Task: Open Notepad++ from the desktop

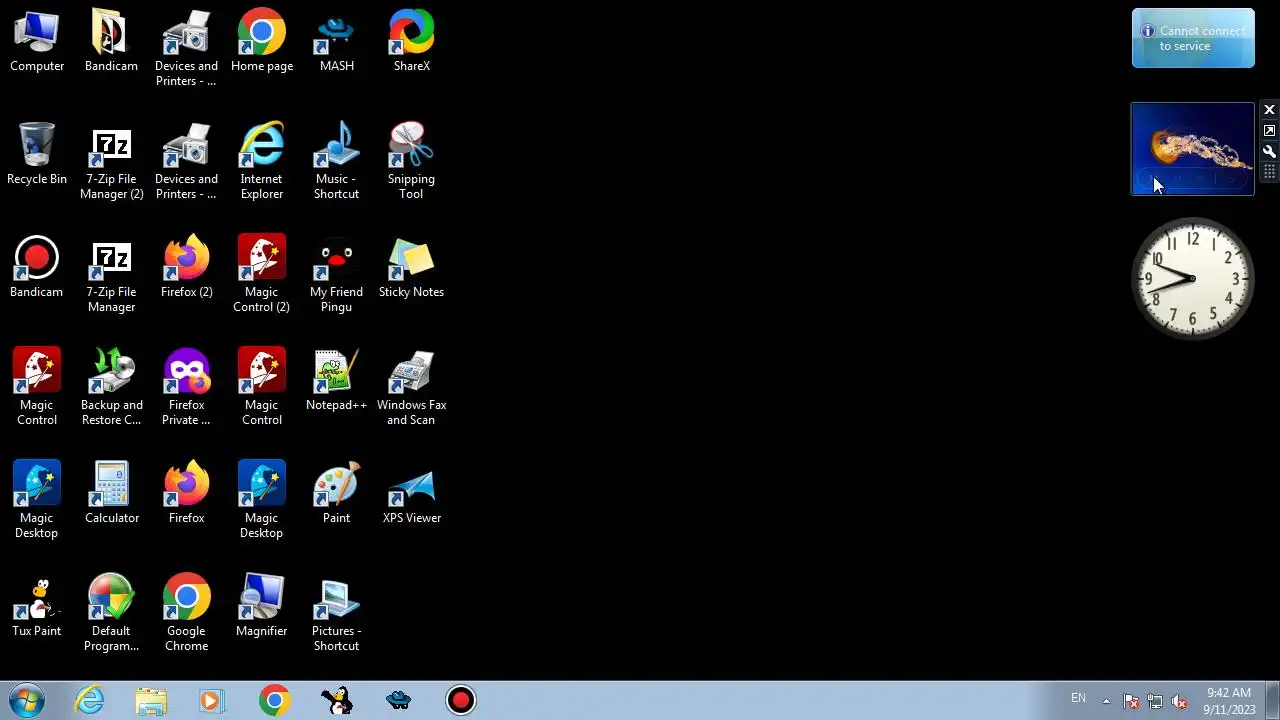Action: click(336, 381)
